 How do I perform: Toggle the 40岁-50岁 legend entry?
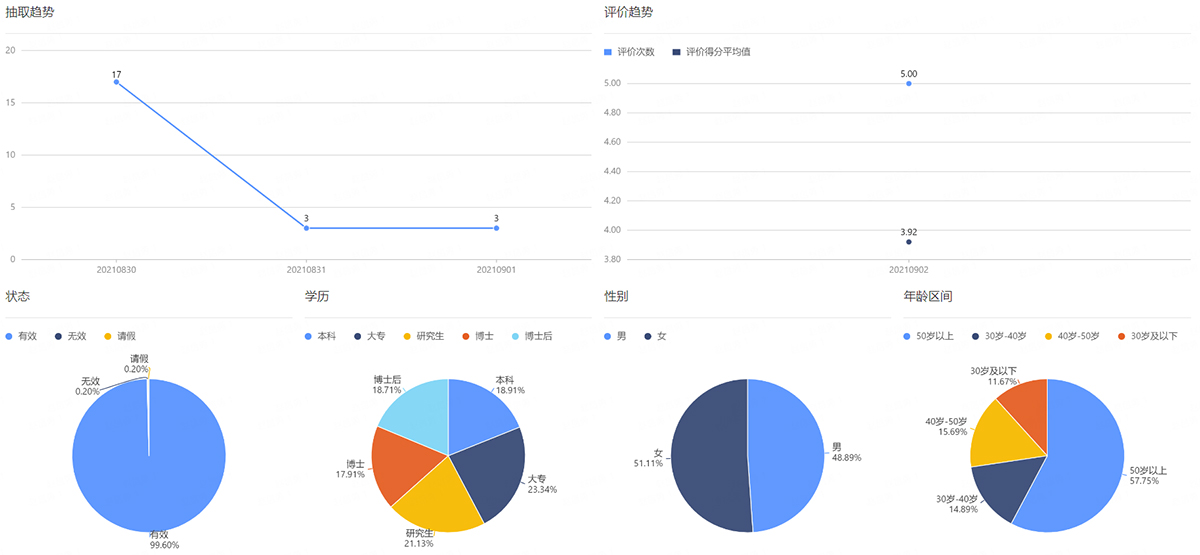(x=1072, y=336)
